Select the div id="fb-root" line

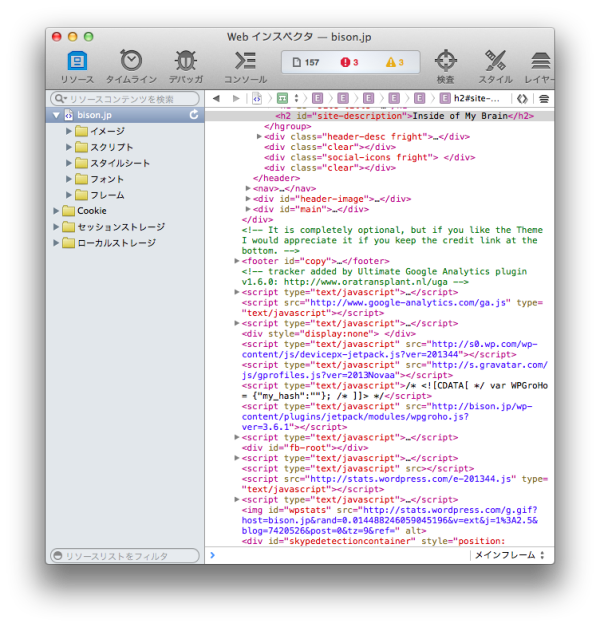click(x=305, y=448)
